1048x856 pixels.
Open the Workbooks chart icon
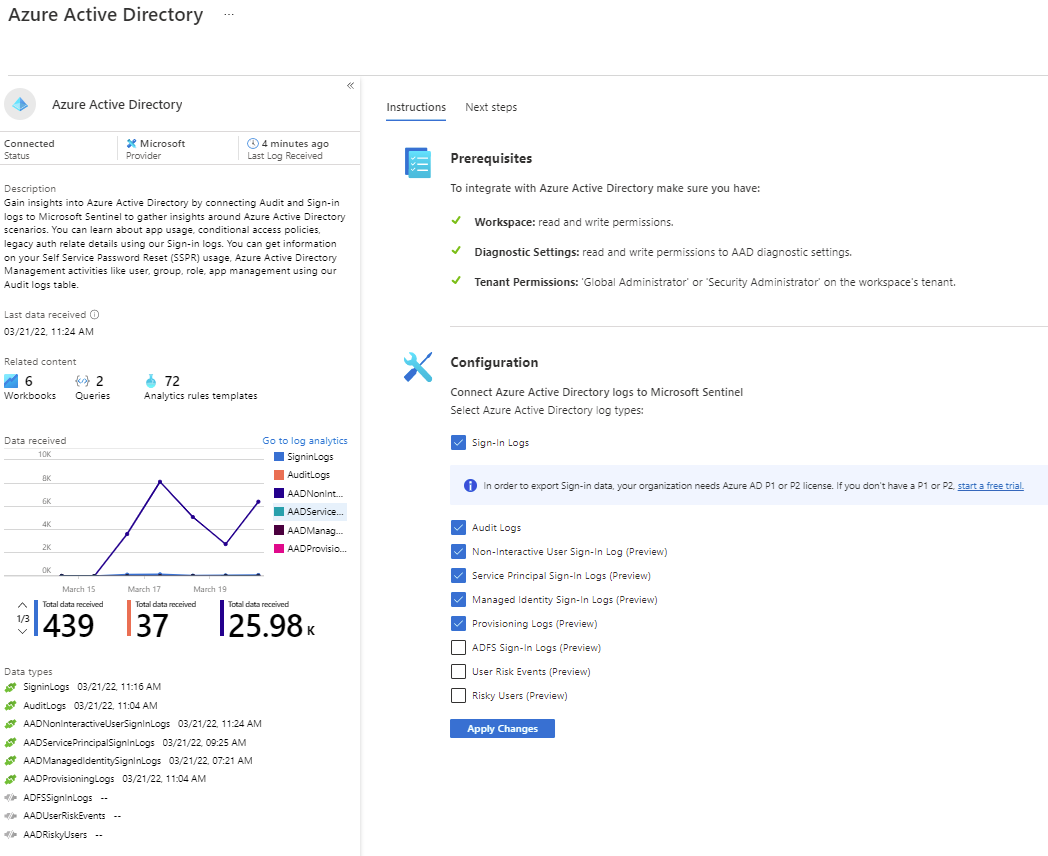tap(11, 381)
